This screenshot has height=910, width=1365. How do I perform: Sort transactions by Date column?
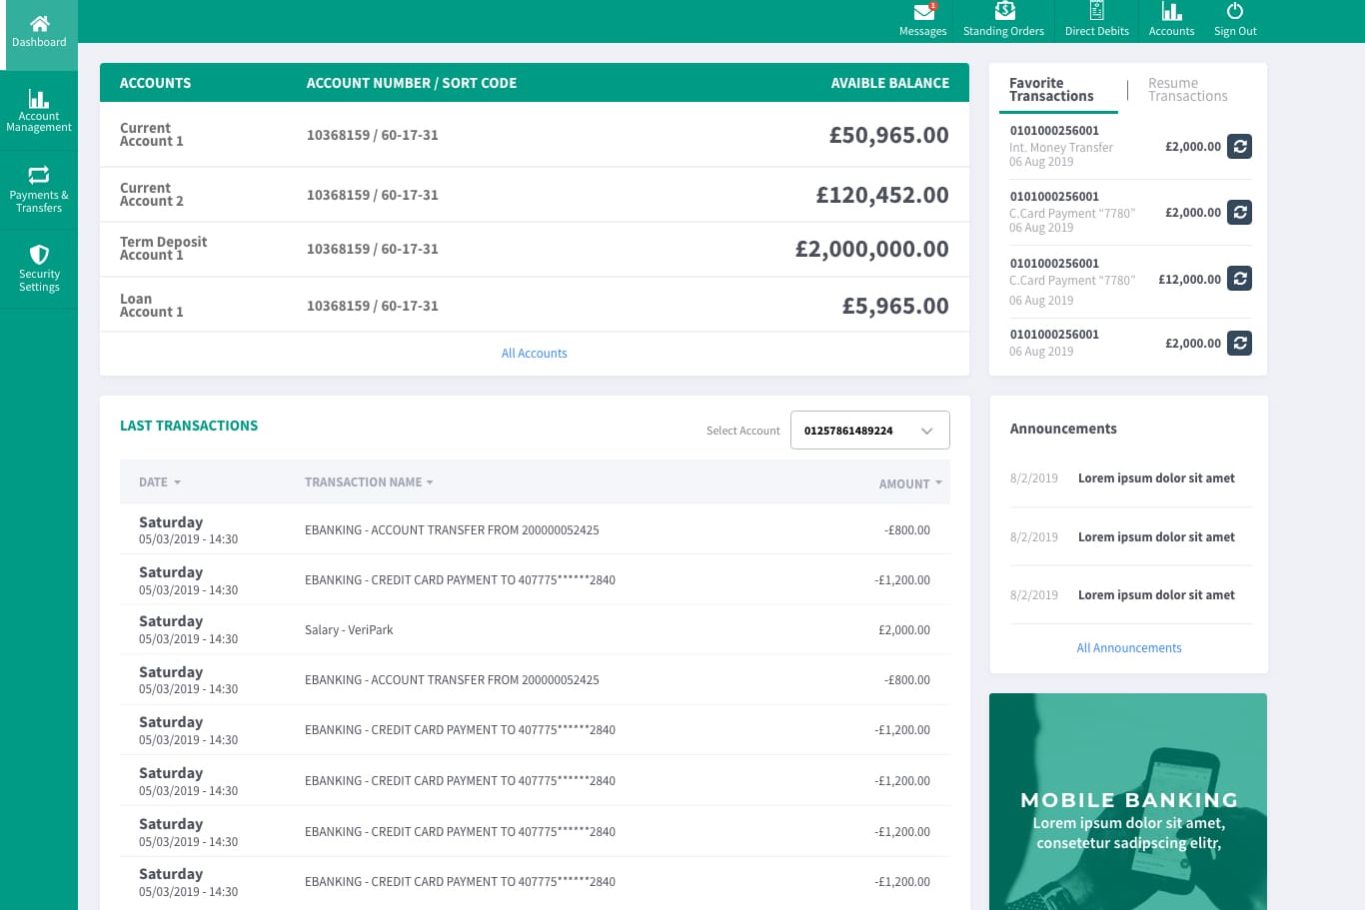(159, 483)
